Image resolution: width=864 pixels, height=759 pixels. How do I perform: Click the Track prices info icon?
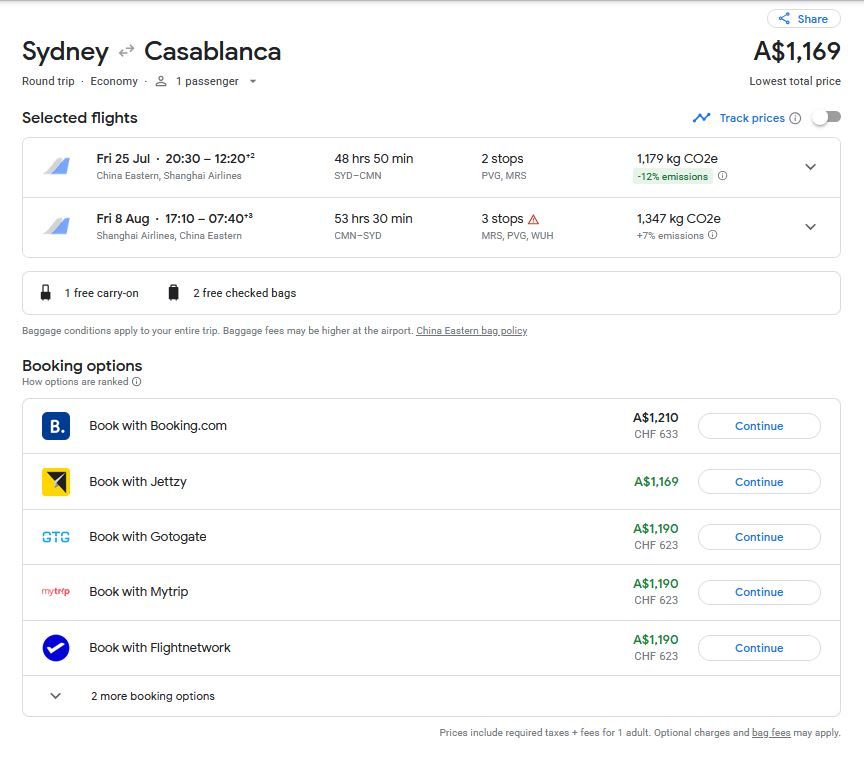(795, 118)
